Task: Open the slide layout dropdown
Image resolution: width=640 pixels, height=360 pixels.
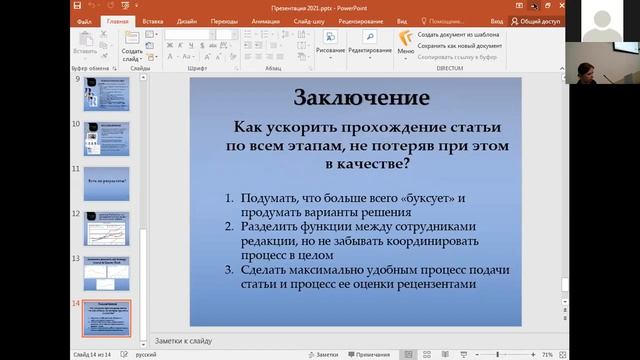Action: coord(151,35)
